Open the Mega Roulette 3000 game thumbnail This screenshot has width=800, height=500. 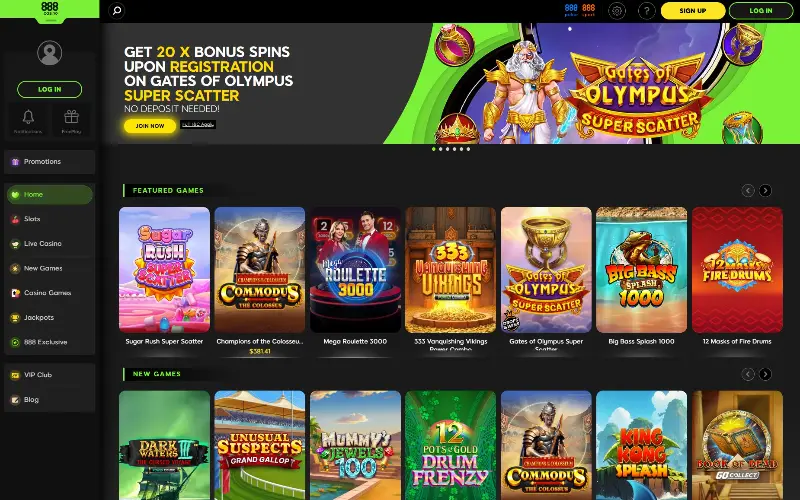[x=355, y=270]
